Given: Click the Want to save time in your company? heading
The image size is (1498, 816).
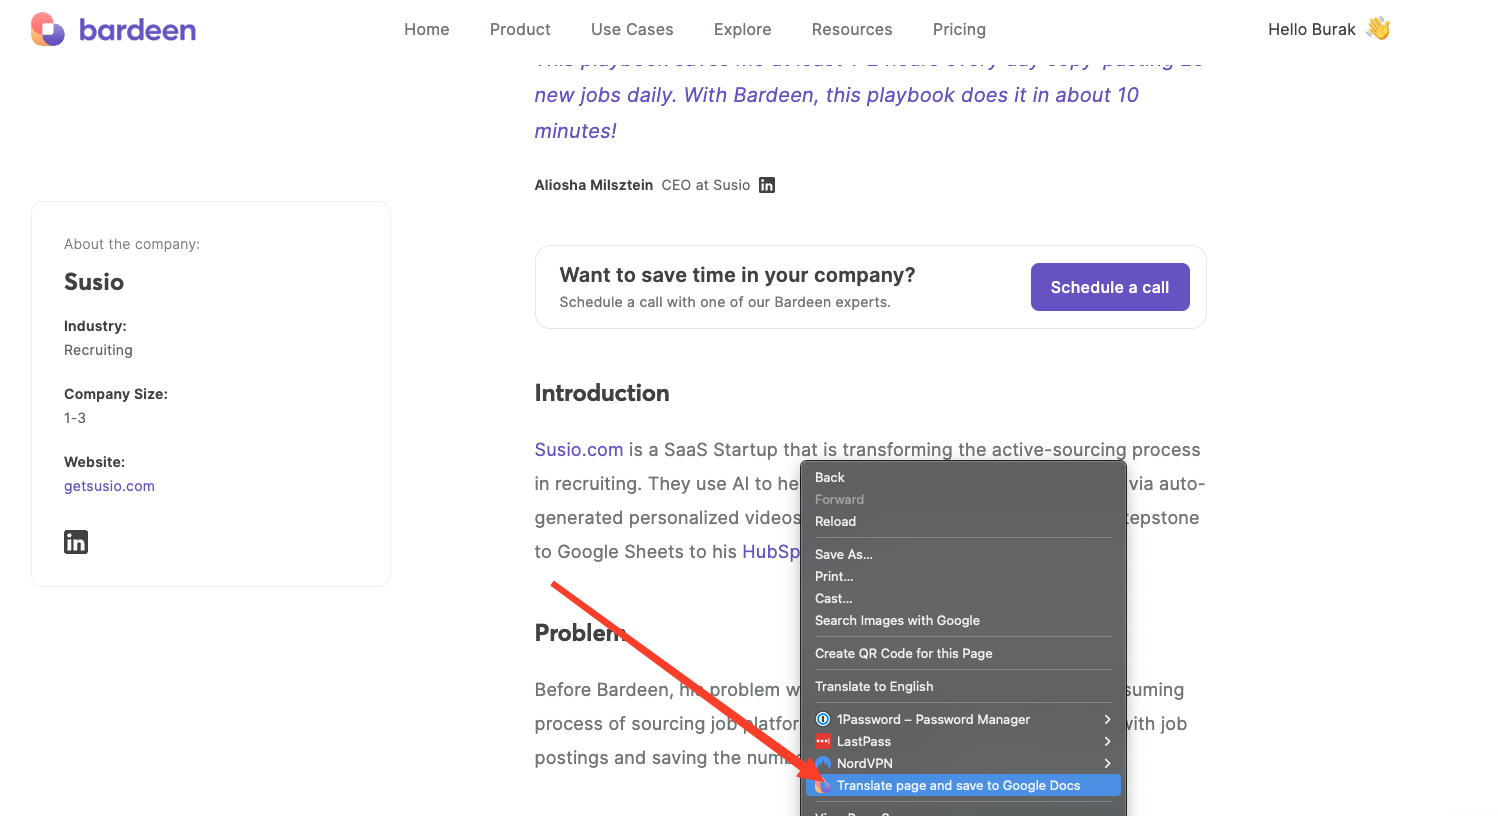Looking at the screenshot, I should pos(737,275).
